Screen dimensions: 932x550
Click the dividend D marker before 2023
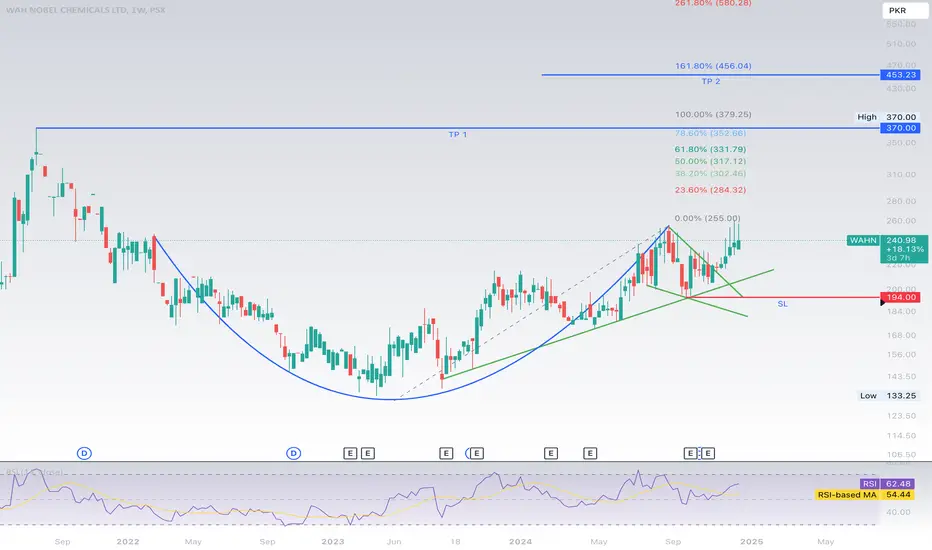point(293,454)
